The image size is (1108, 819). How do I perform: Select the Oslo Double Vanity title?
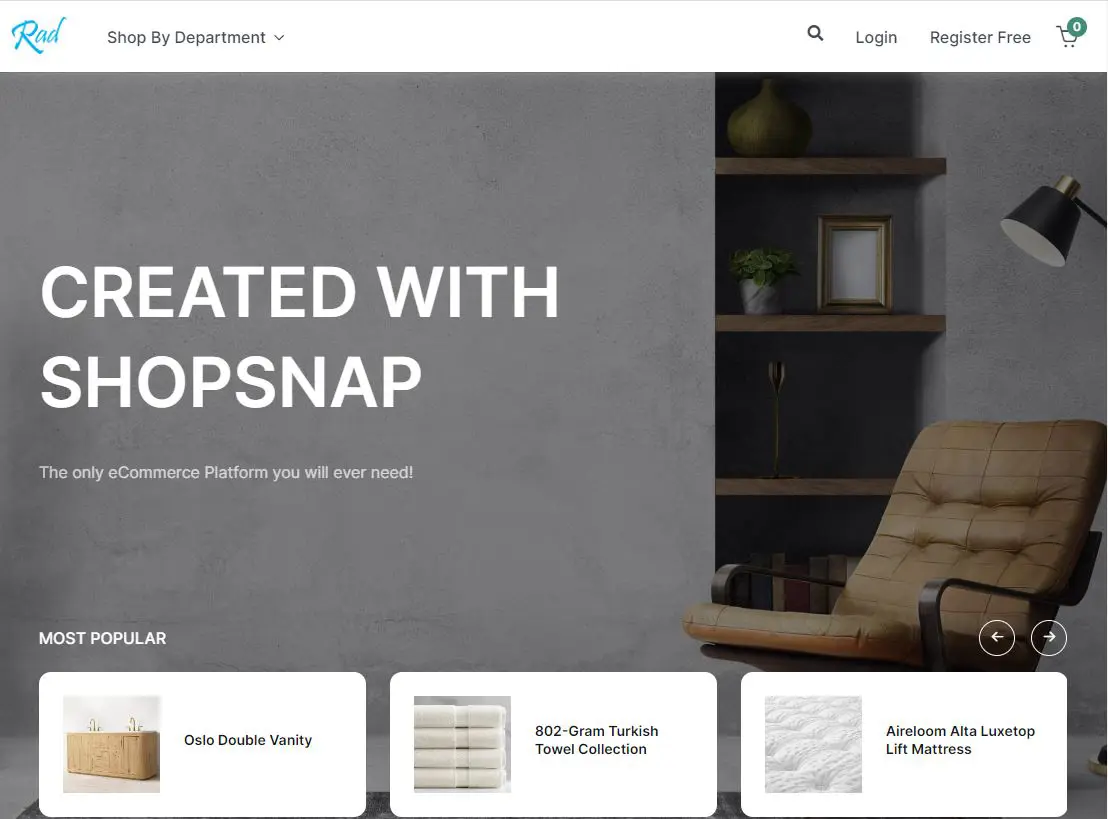(248, 740)
